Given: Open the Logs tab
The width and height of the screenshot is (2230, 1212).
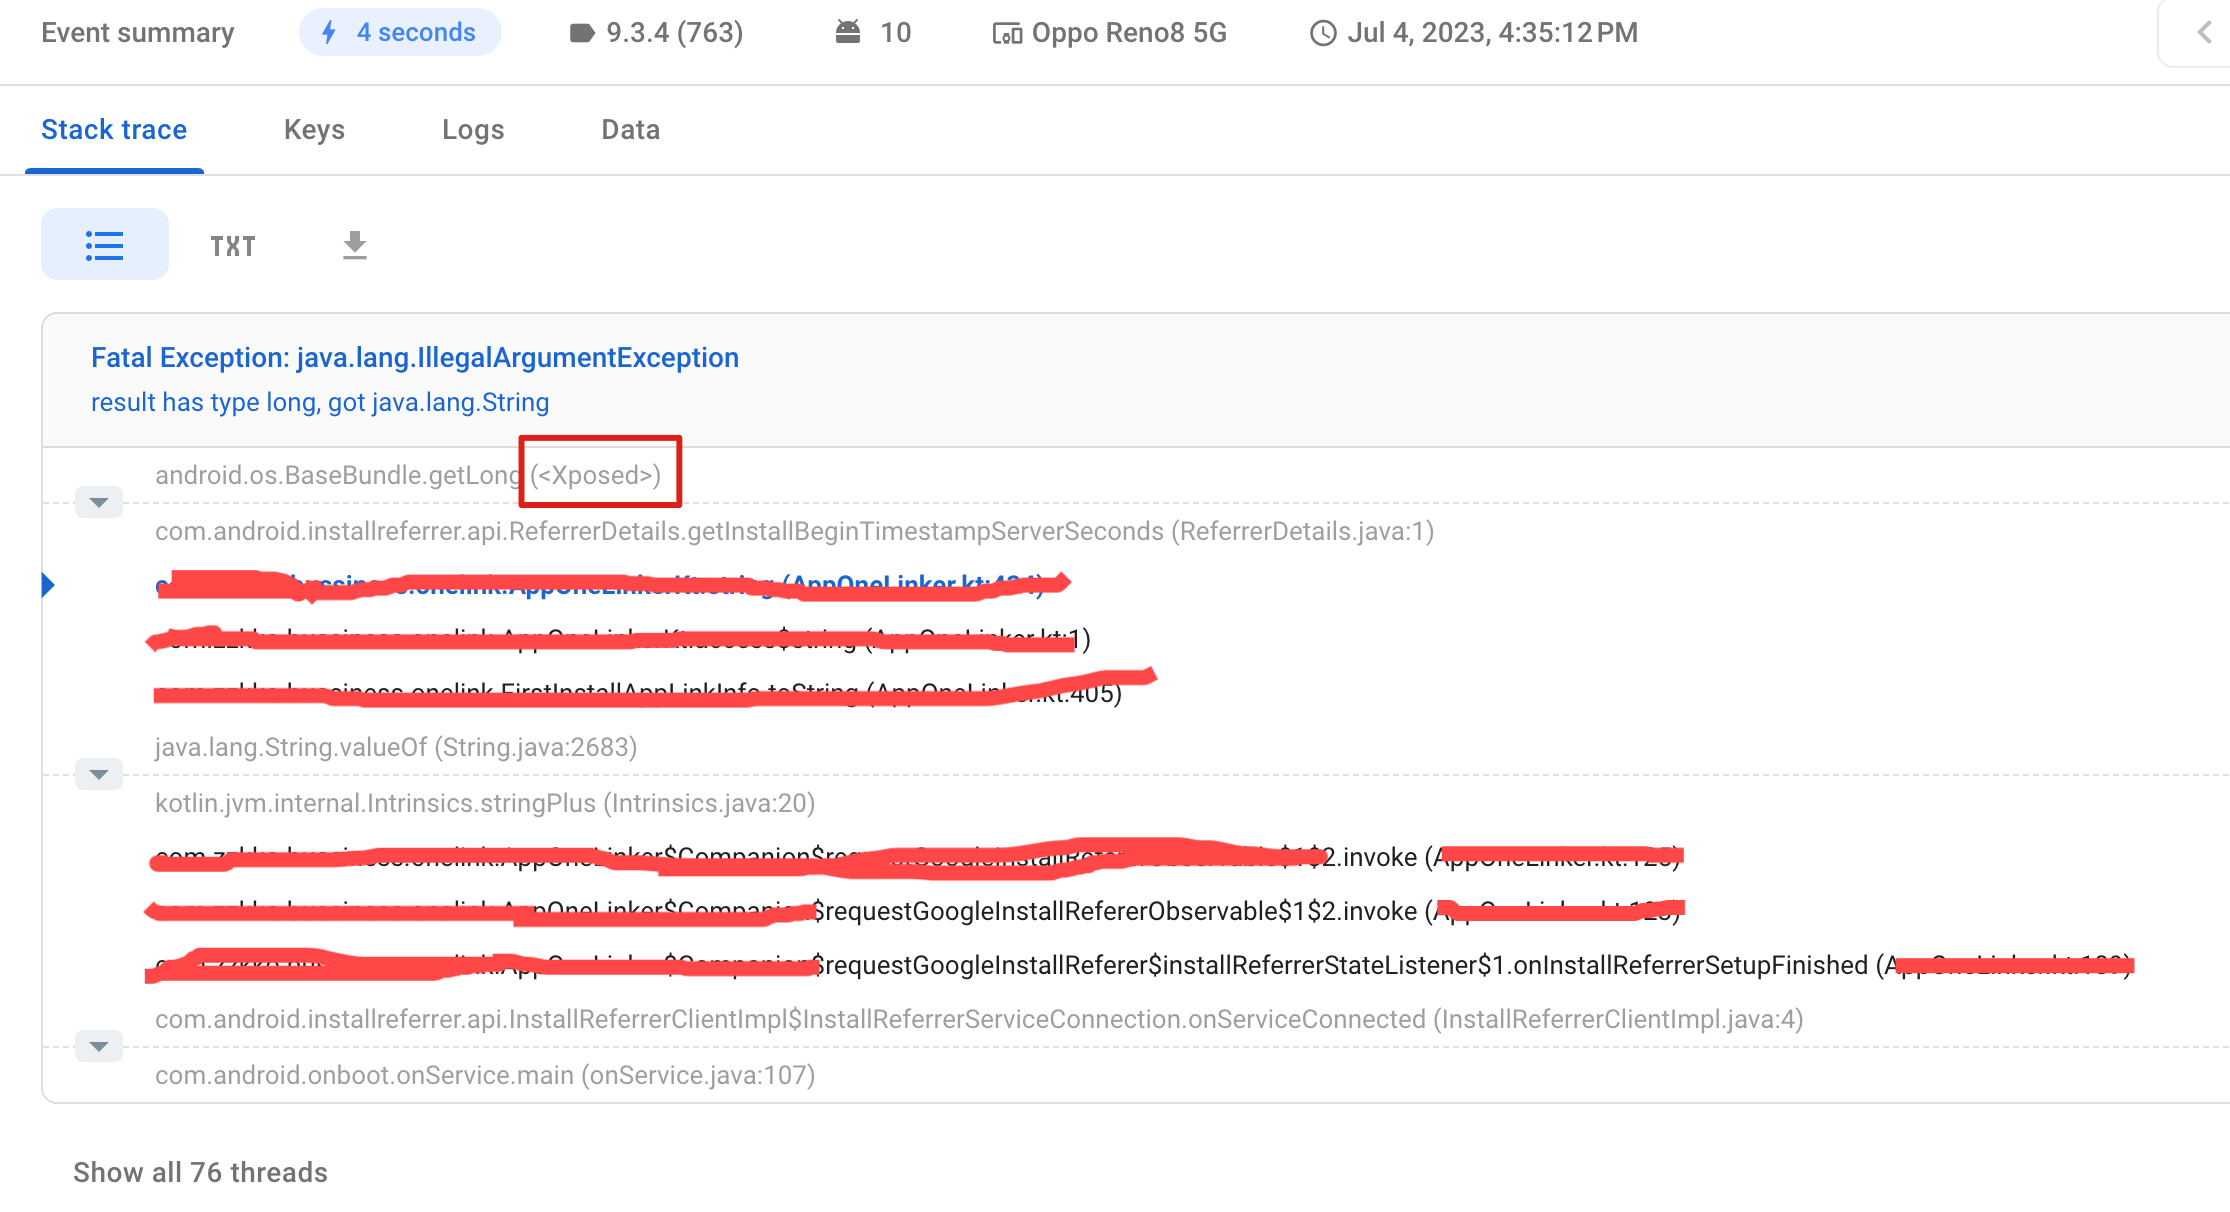Looking at the screenshot, I should pos(473,130).
